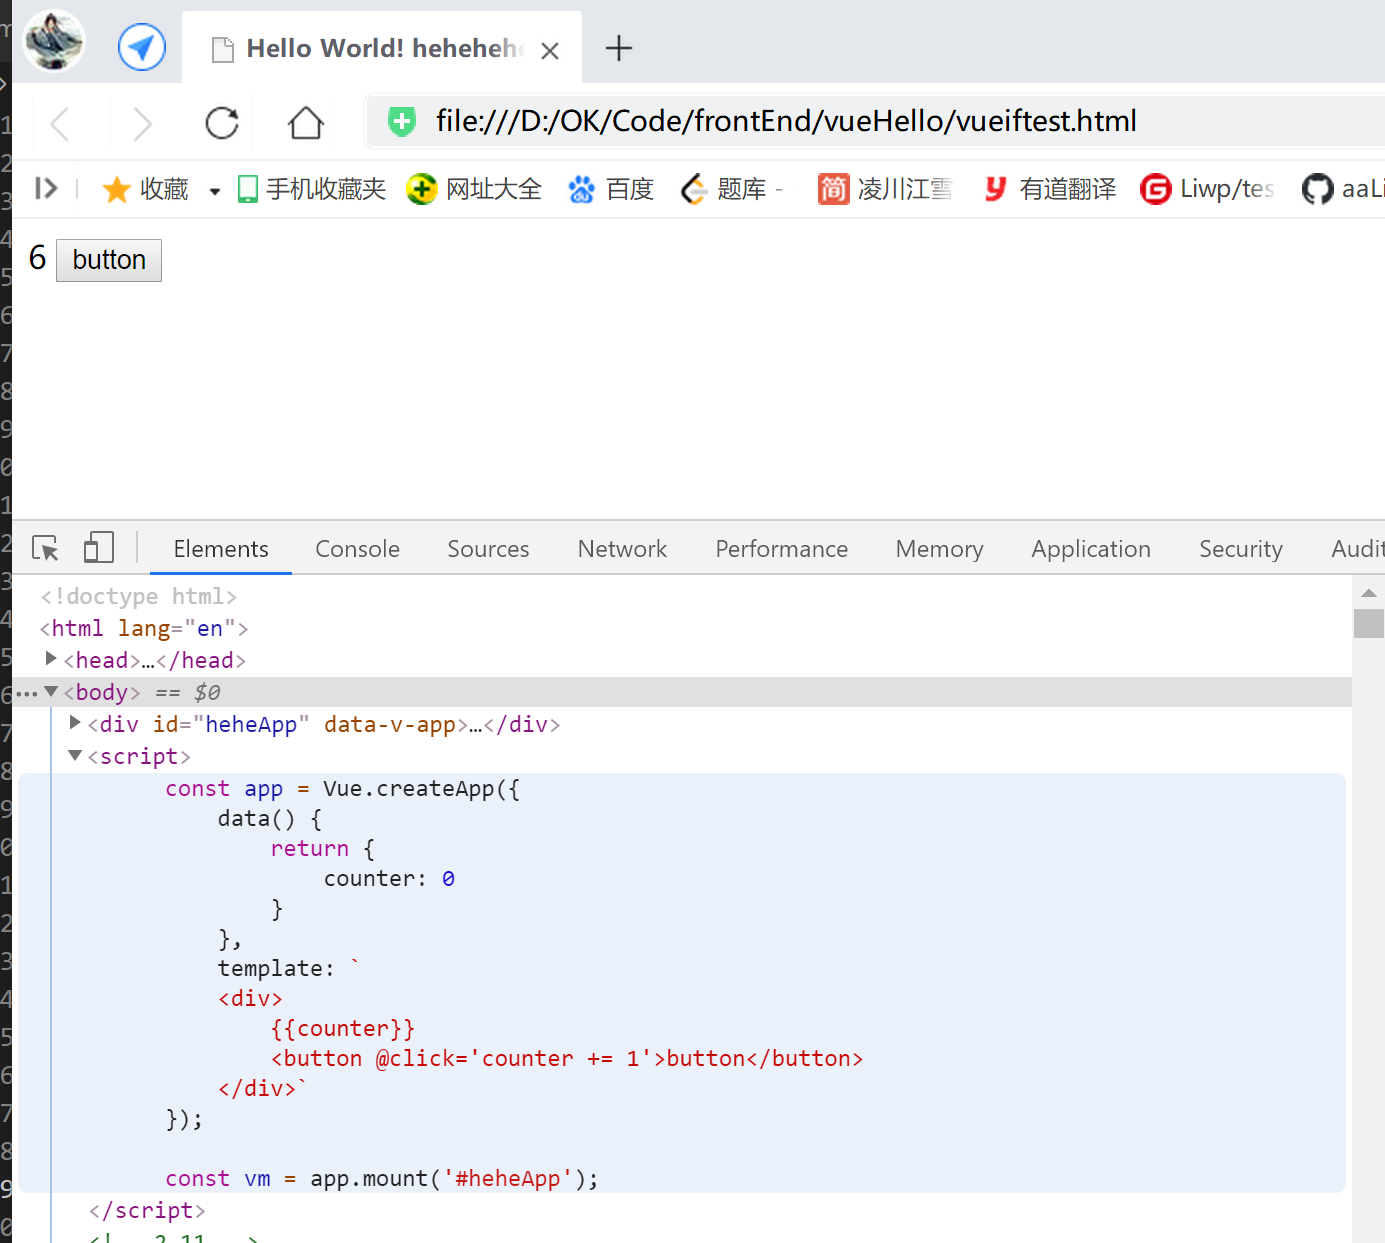
Task: Open the 收藏 favorites star bookmark
Action: click(x=145, y=189)
